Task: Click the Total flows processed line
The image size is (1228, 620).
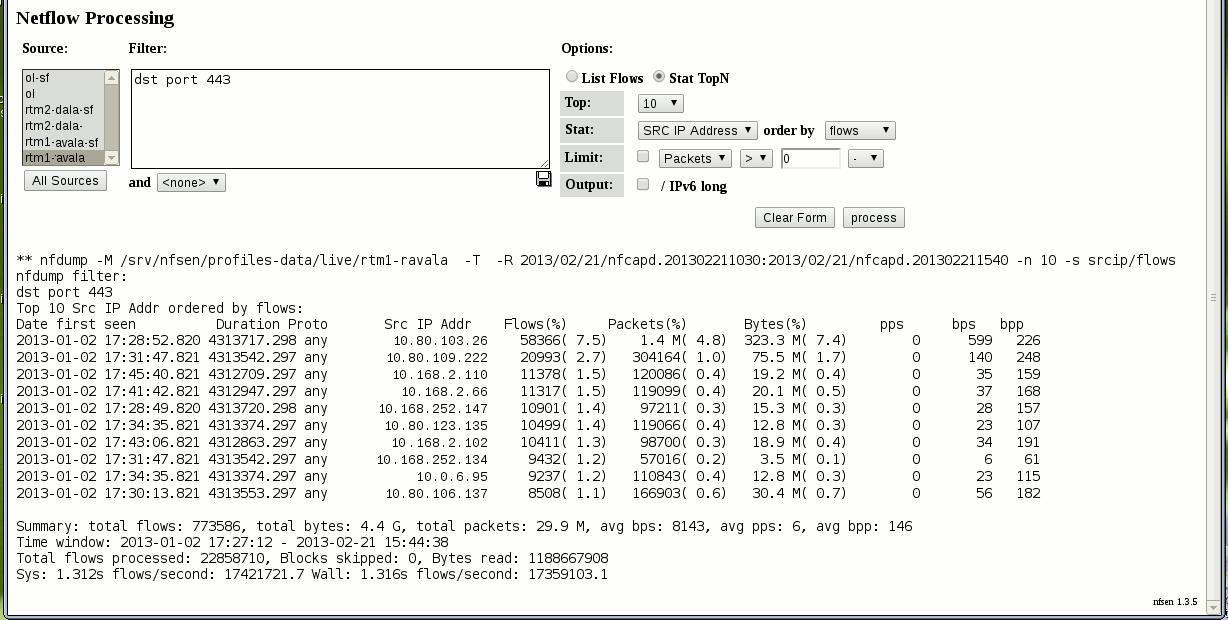Action: pyautogui.click(x=312, y=558)
